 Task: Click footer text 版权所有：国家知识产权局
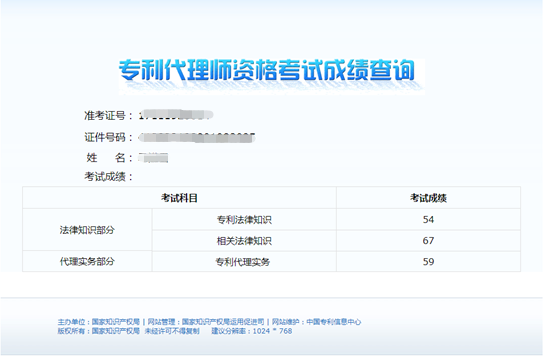pyautogui.click(x=99, y=331)
